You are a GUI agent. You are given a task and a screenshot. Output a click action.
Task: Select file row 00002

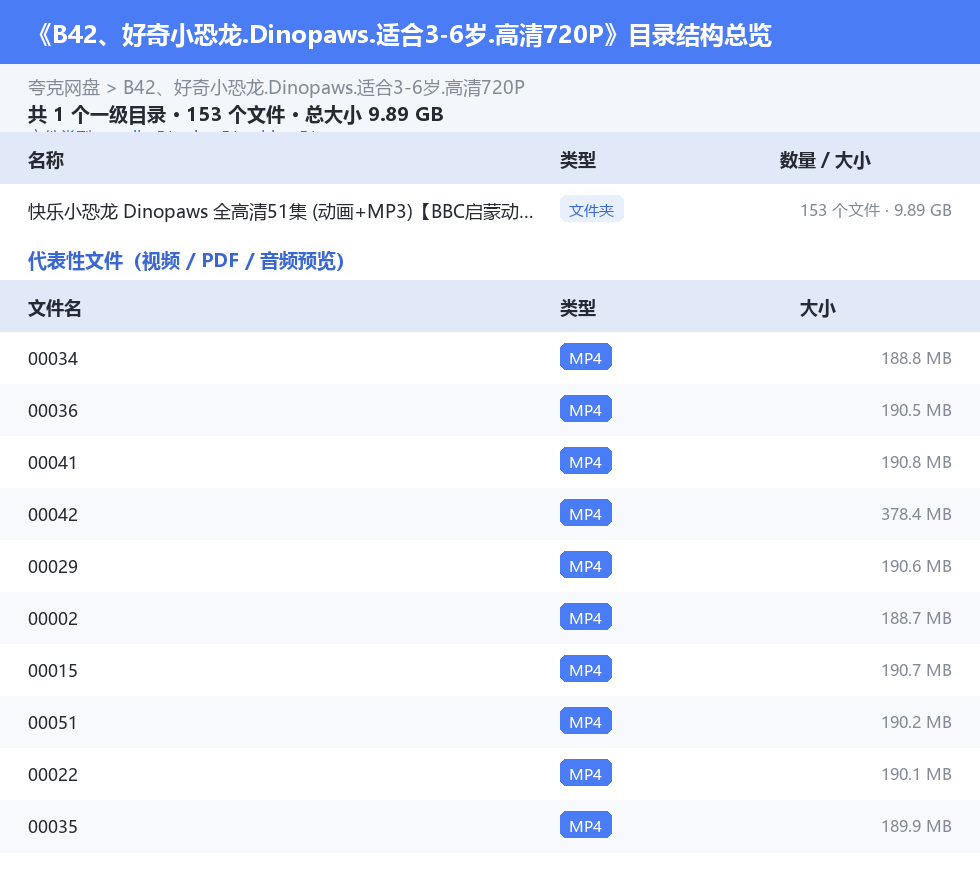pos(490,618)
